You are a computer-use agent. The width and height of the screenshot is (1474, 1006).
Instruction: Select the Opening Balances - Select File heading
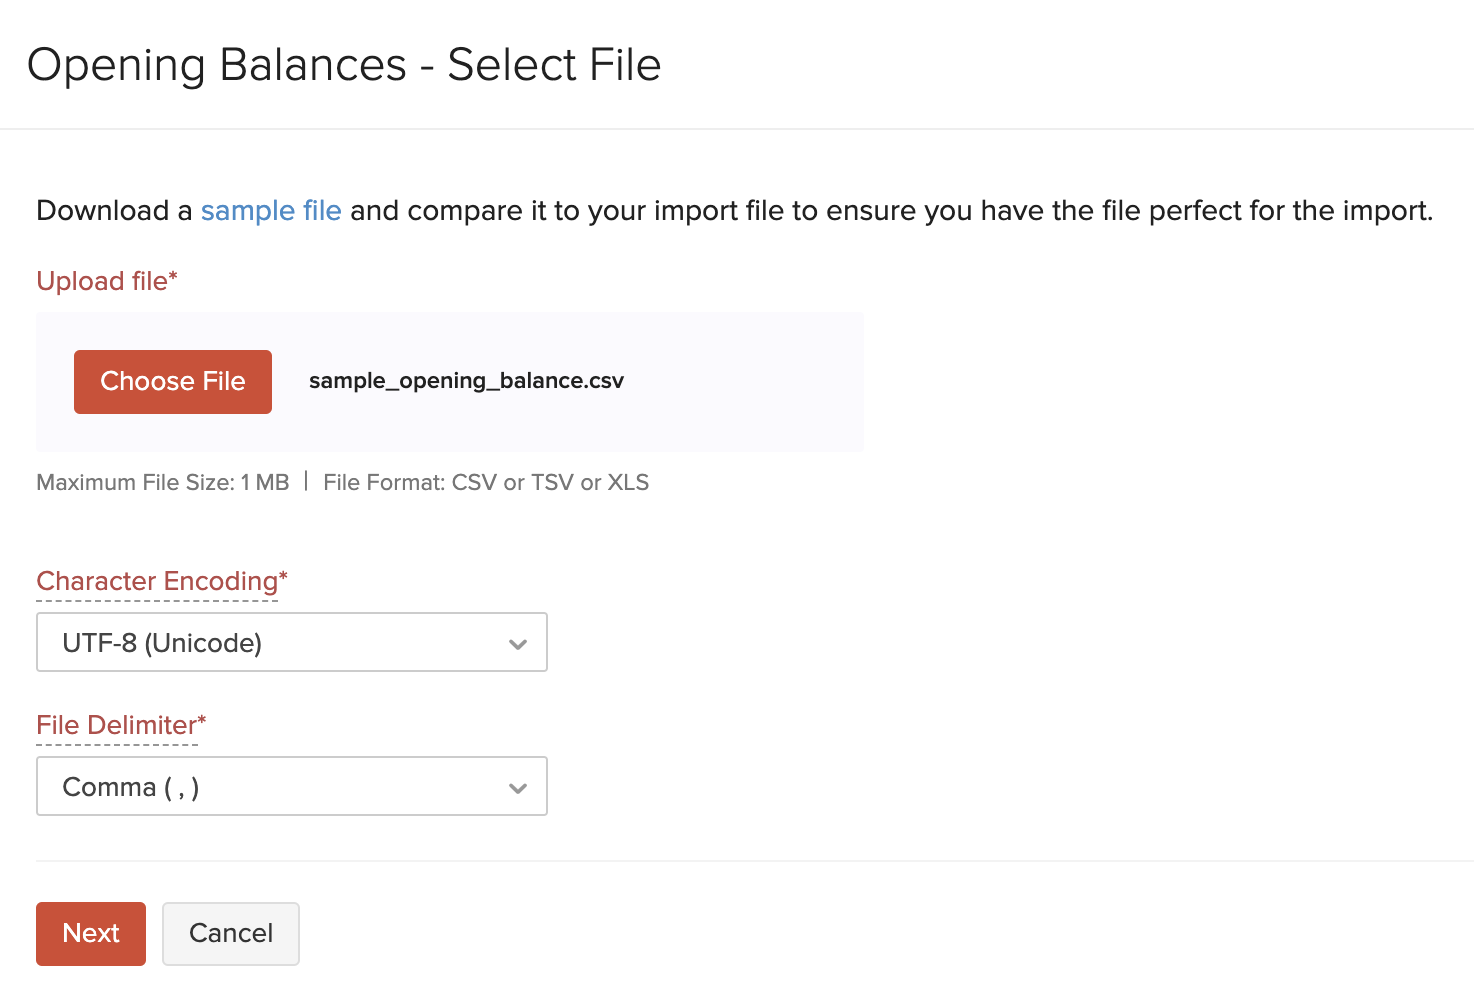coord(344,64)
